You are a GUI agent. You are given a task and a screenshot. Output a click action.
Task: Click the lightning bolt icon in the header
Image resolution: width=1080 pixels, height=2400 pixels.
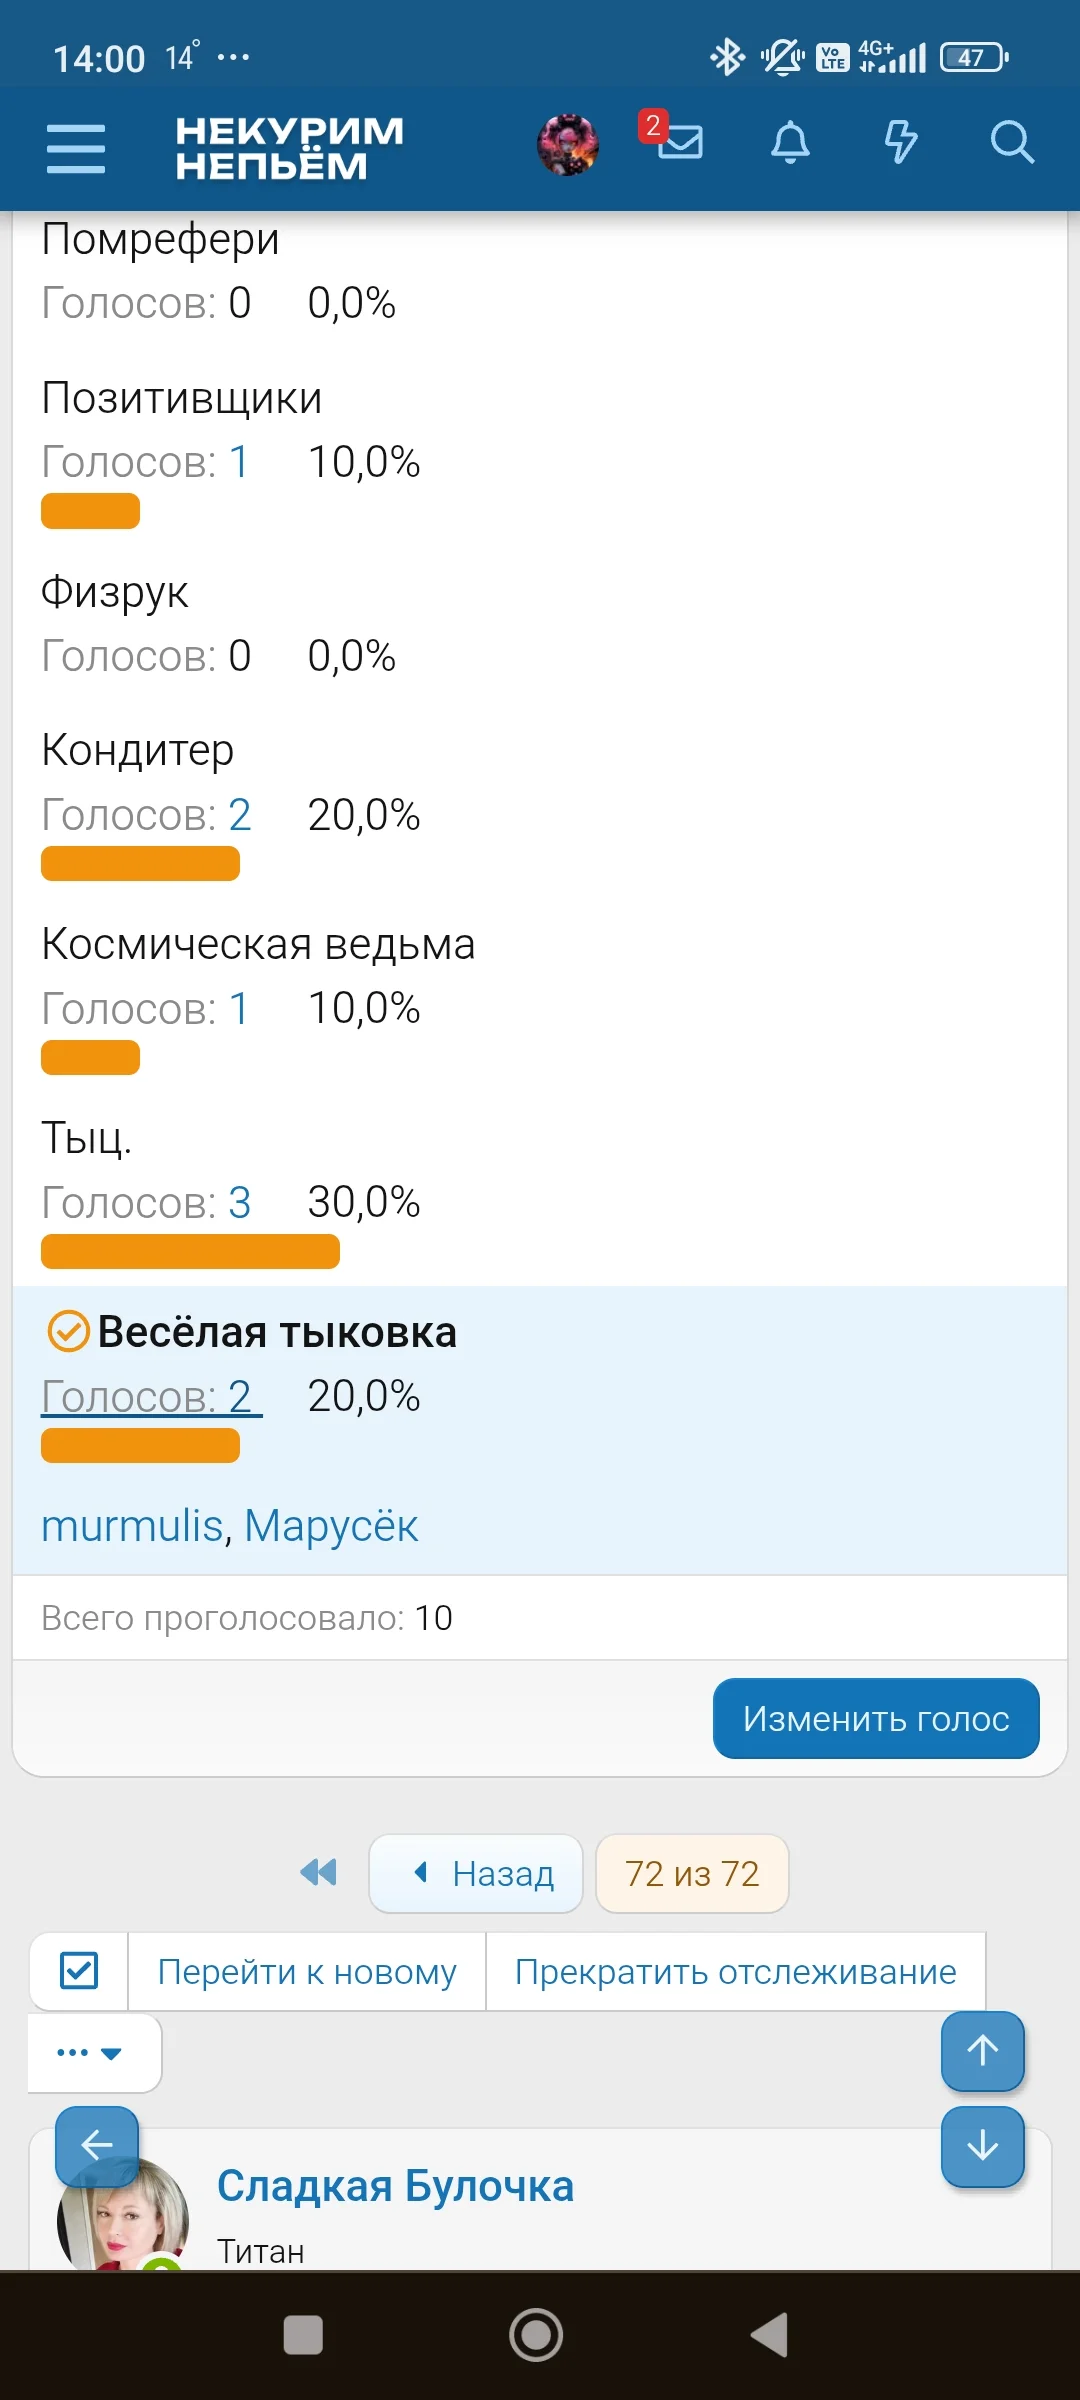(x=900, y=145)
